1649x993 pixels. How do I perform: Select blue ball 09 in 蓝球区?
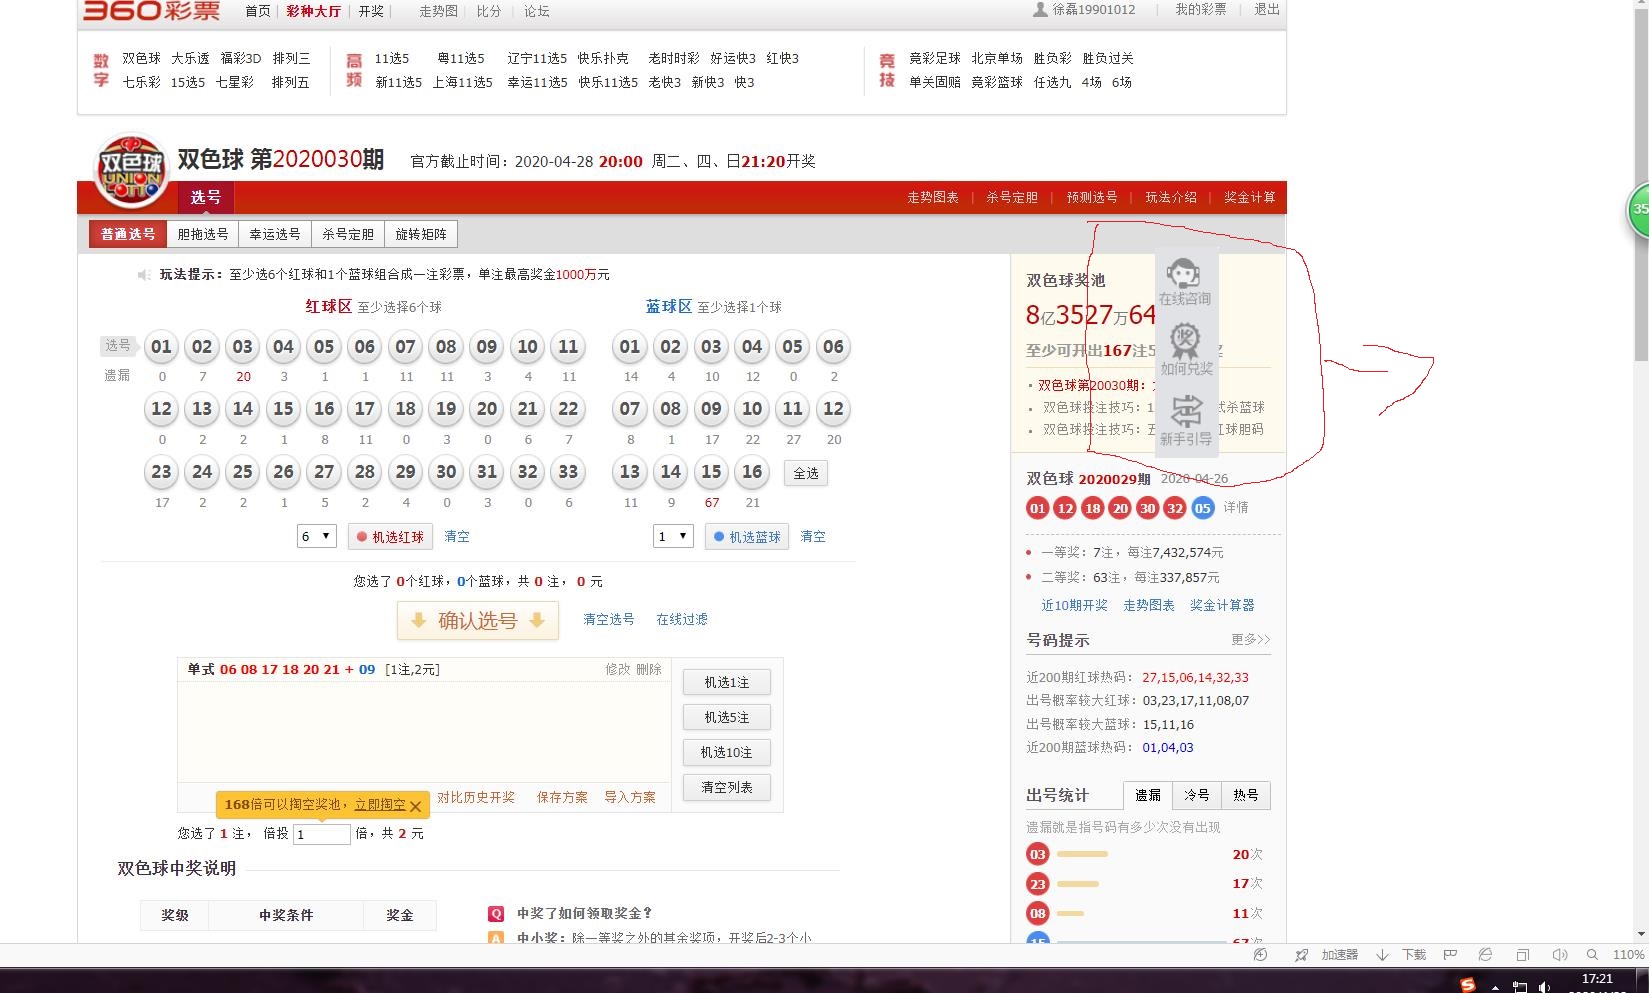tap(711, 409)
